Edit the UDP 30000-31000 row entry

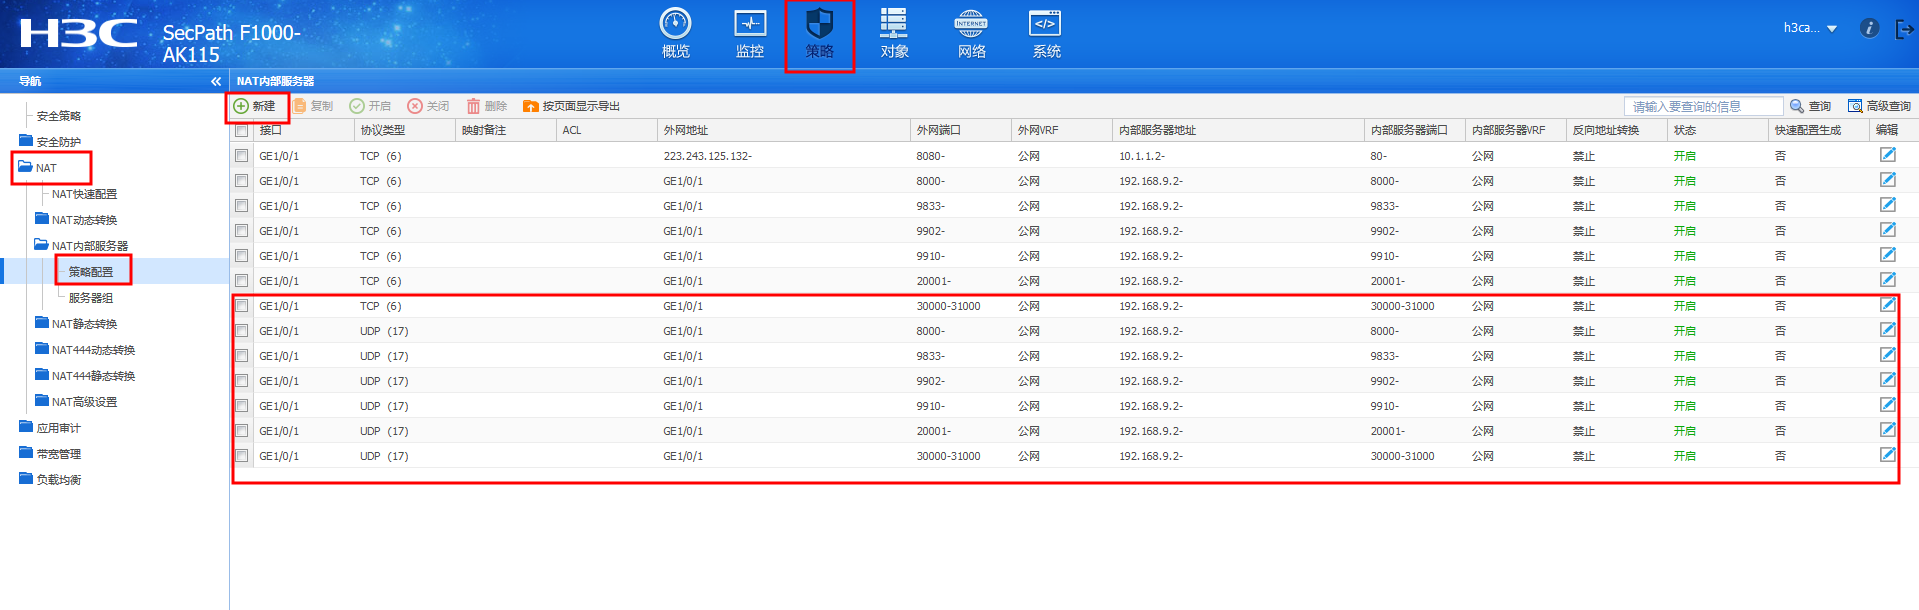[1887, 455]
